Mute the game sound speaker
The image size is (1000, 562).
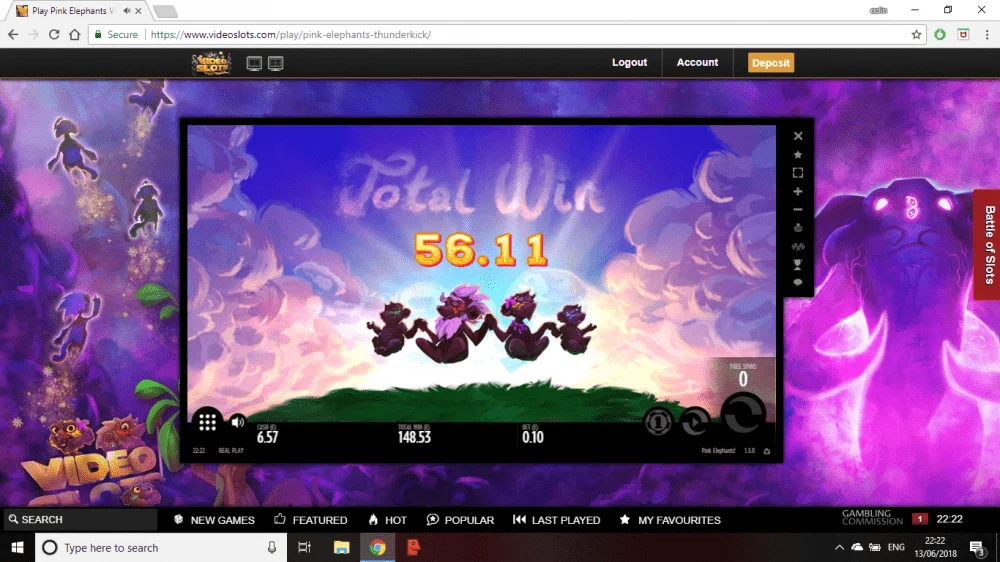[238, 422]
